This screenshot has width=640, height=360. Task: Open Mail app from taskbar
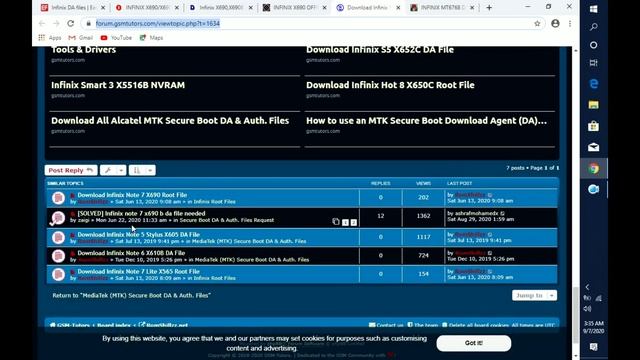click(x=594, y=147)
